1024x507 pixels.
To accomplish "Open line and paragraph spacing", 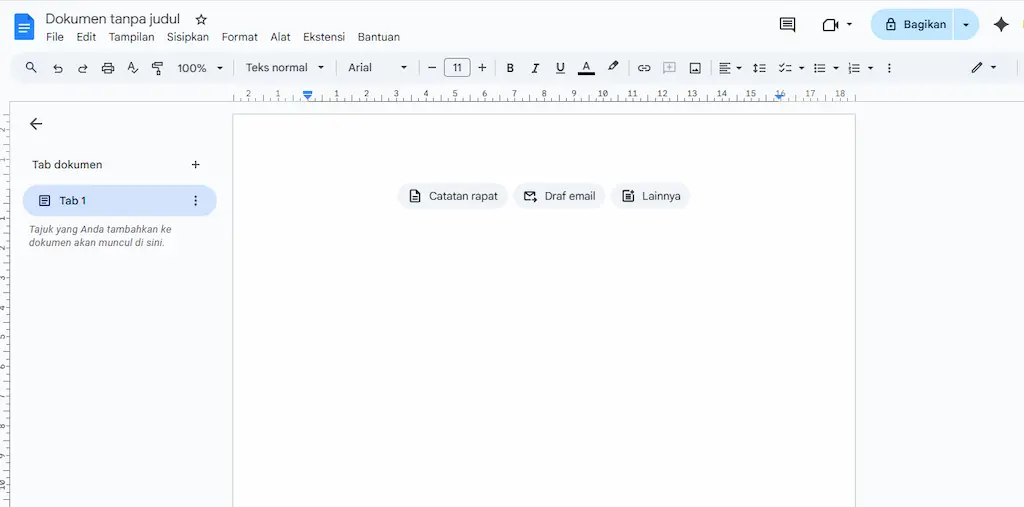I will (759, 68).
